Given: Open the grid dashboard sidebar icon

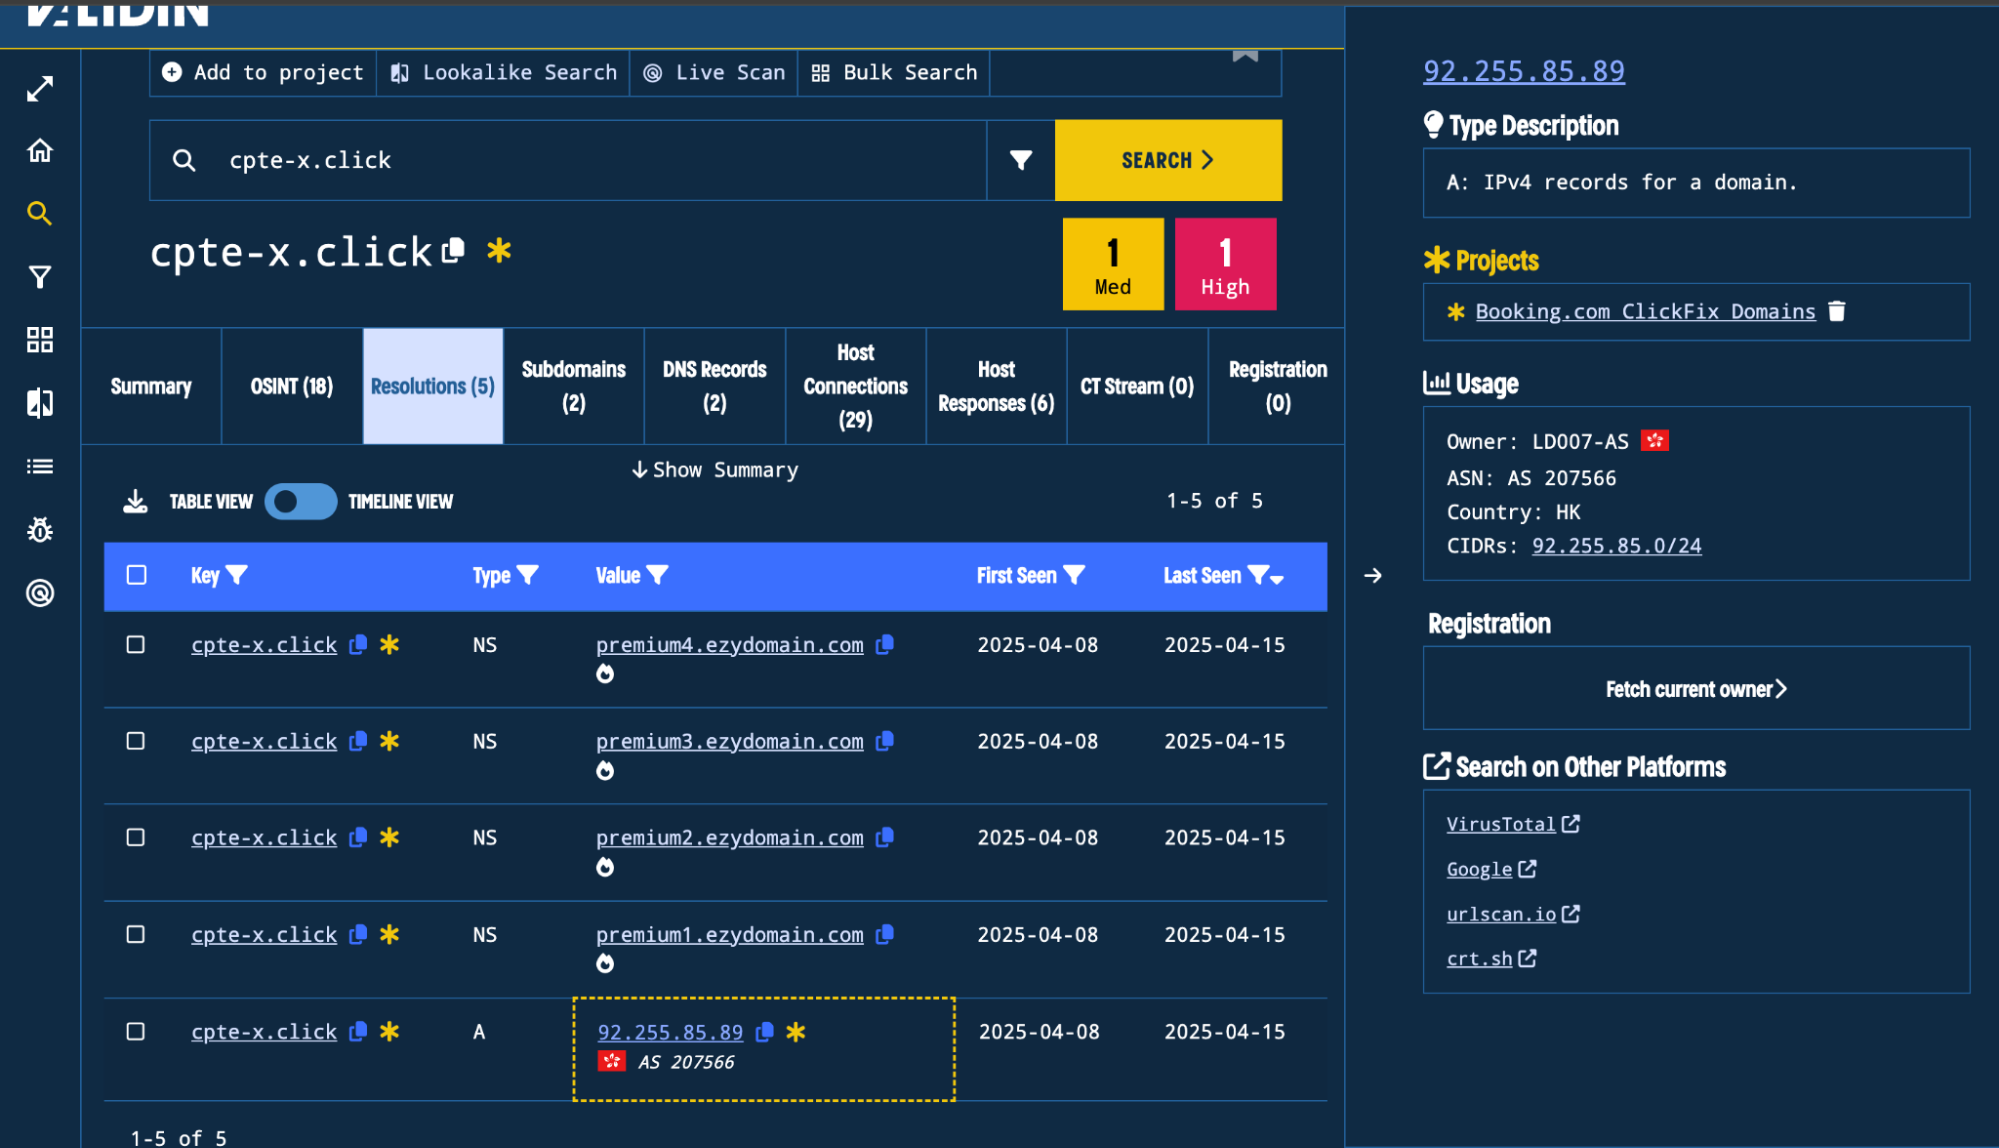Looking at the screenshot, I should [40, 340].
